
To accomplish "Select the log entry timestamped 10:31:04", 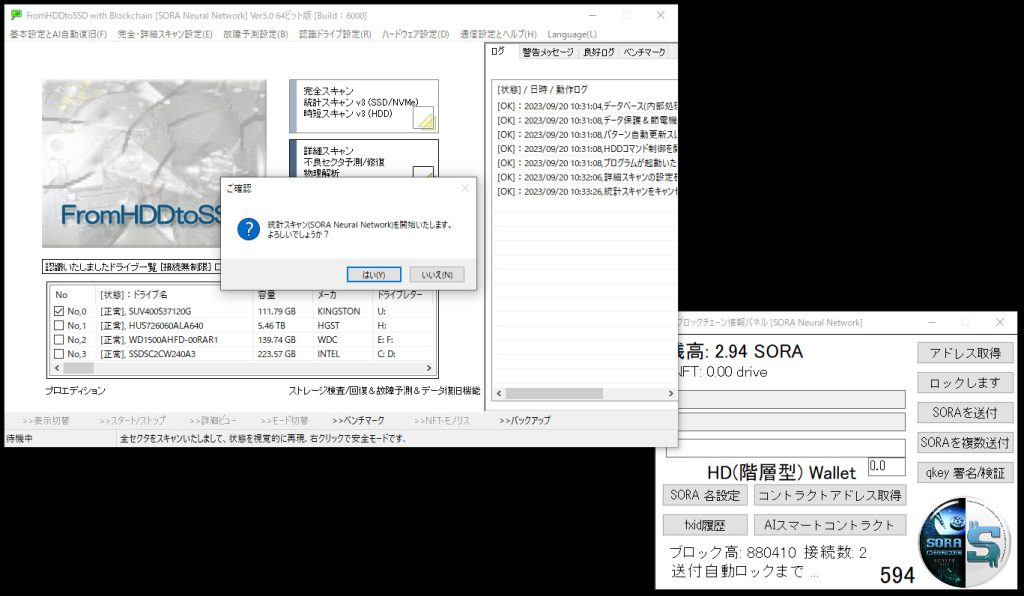I will [586, 106].
